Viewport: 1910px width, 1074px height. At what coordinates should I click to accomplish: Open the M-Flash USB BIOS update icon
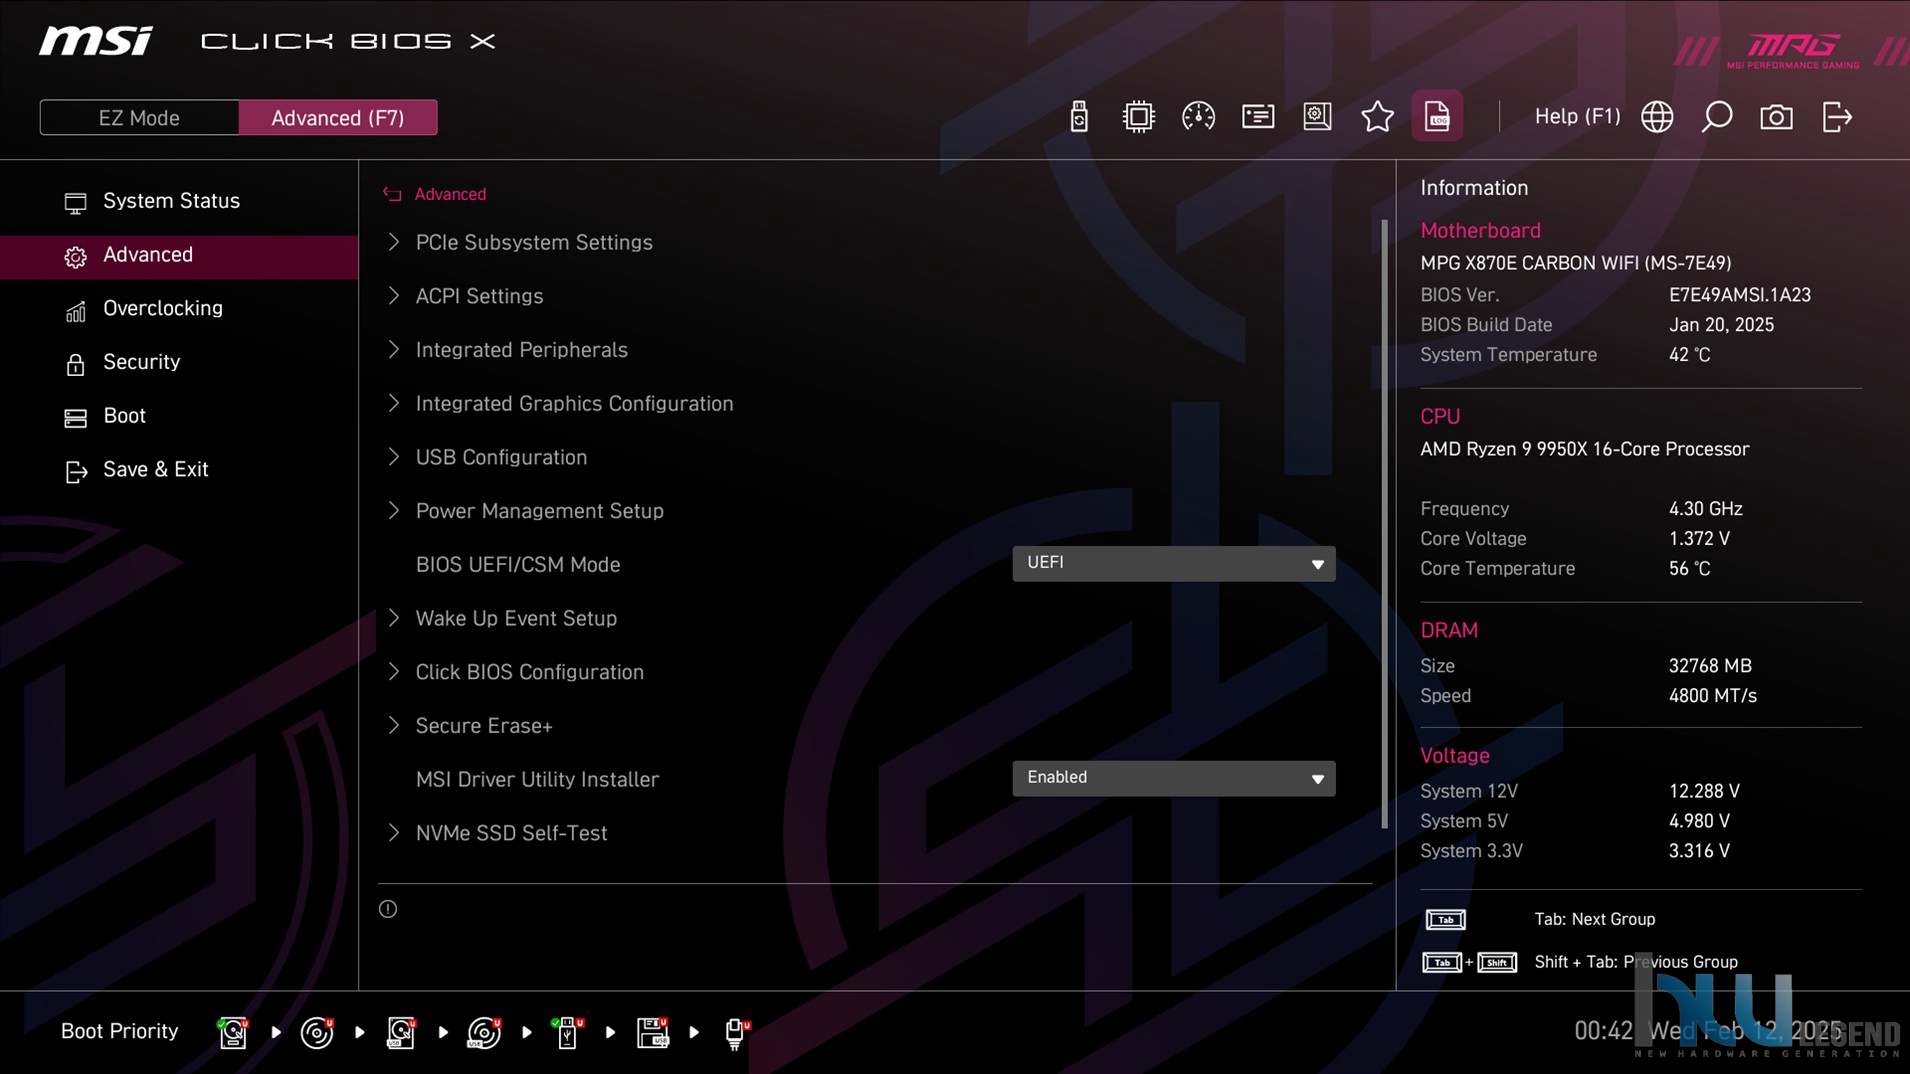pos(1079,117)
